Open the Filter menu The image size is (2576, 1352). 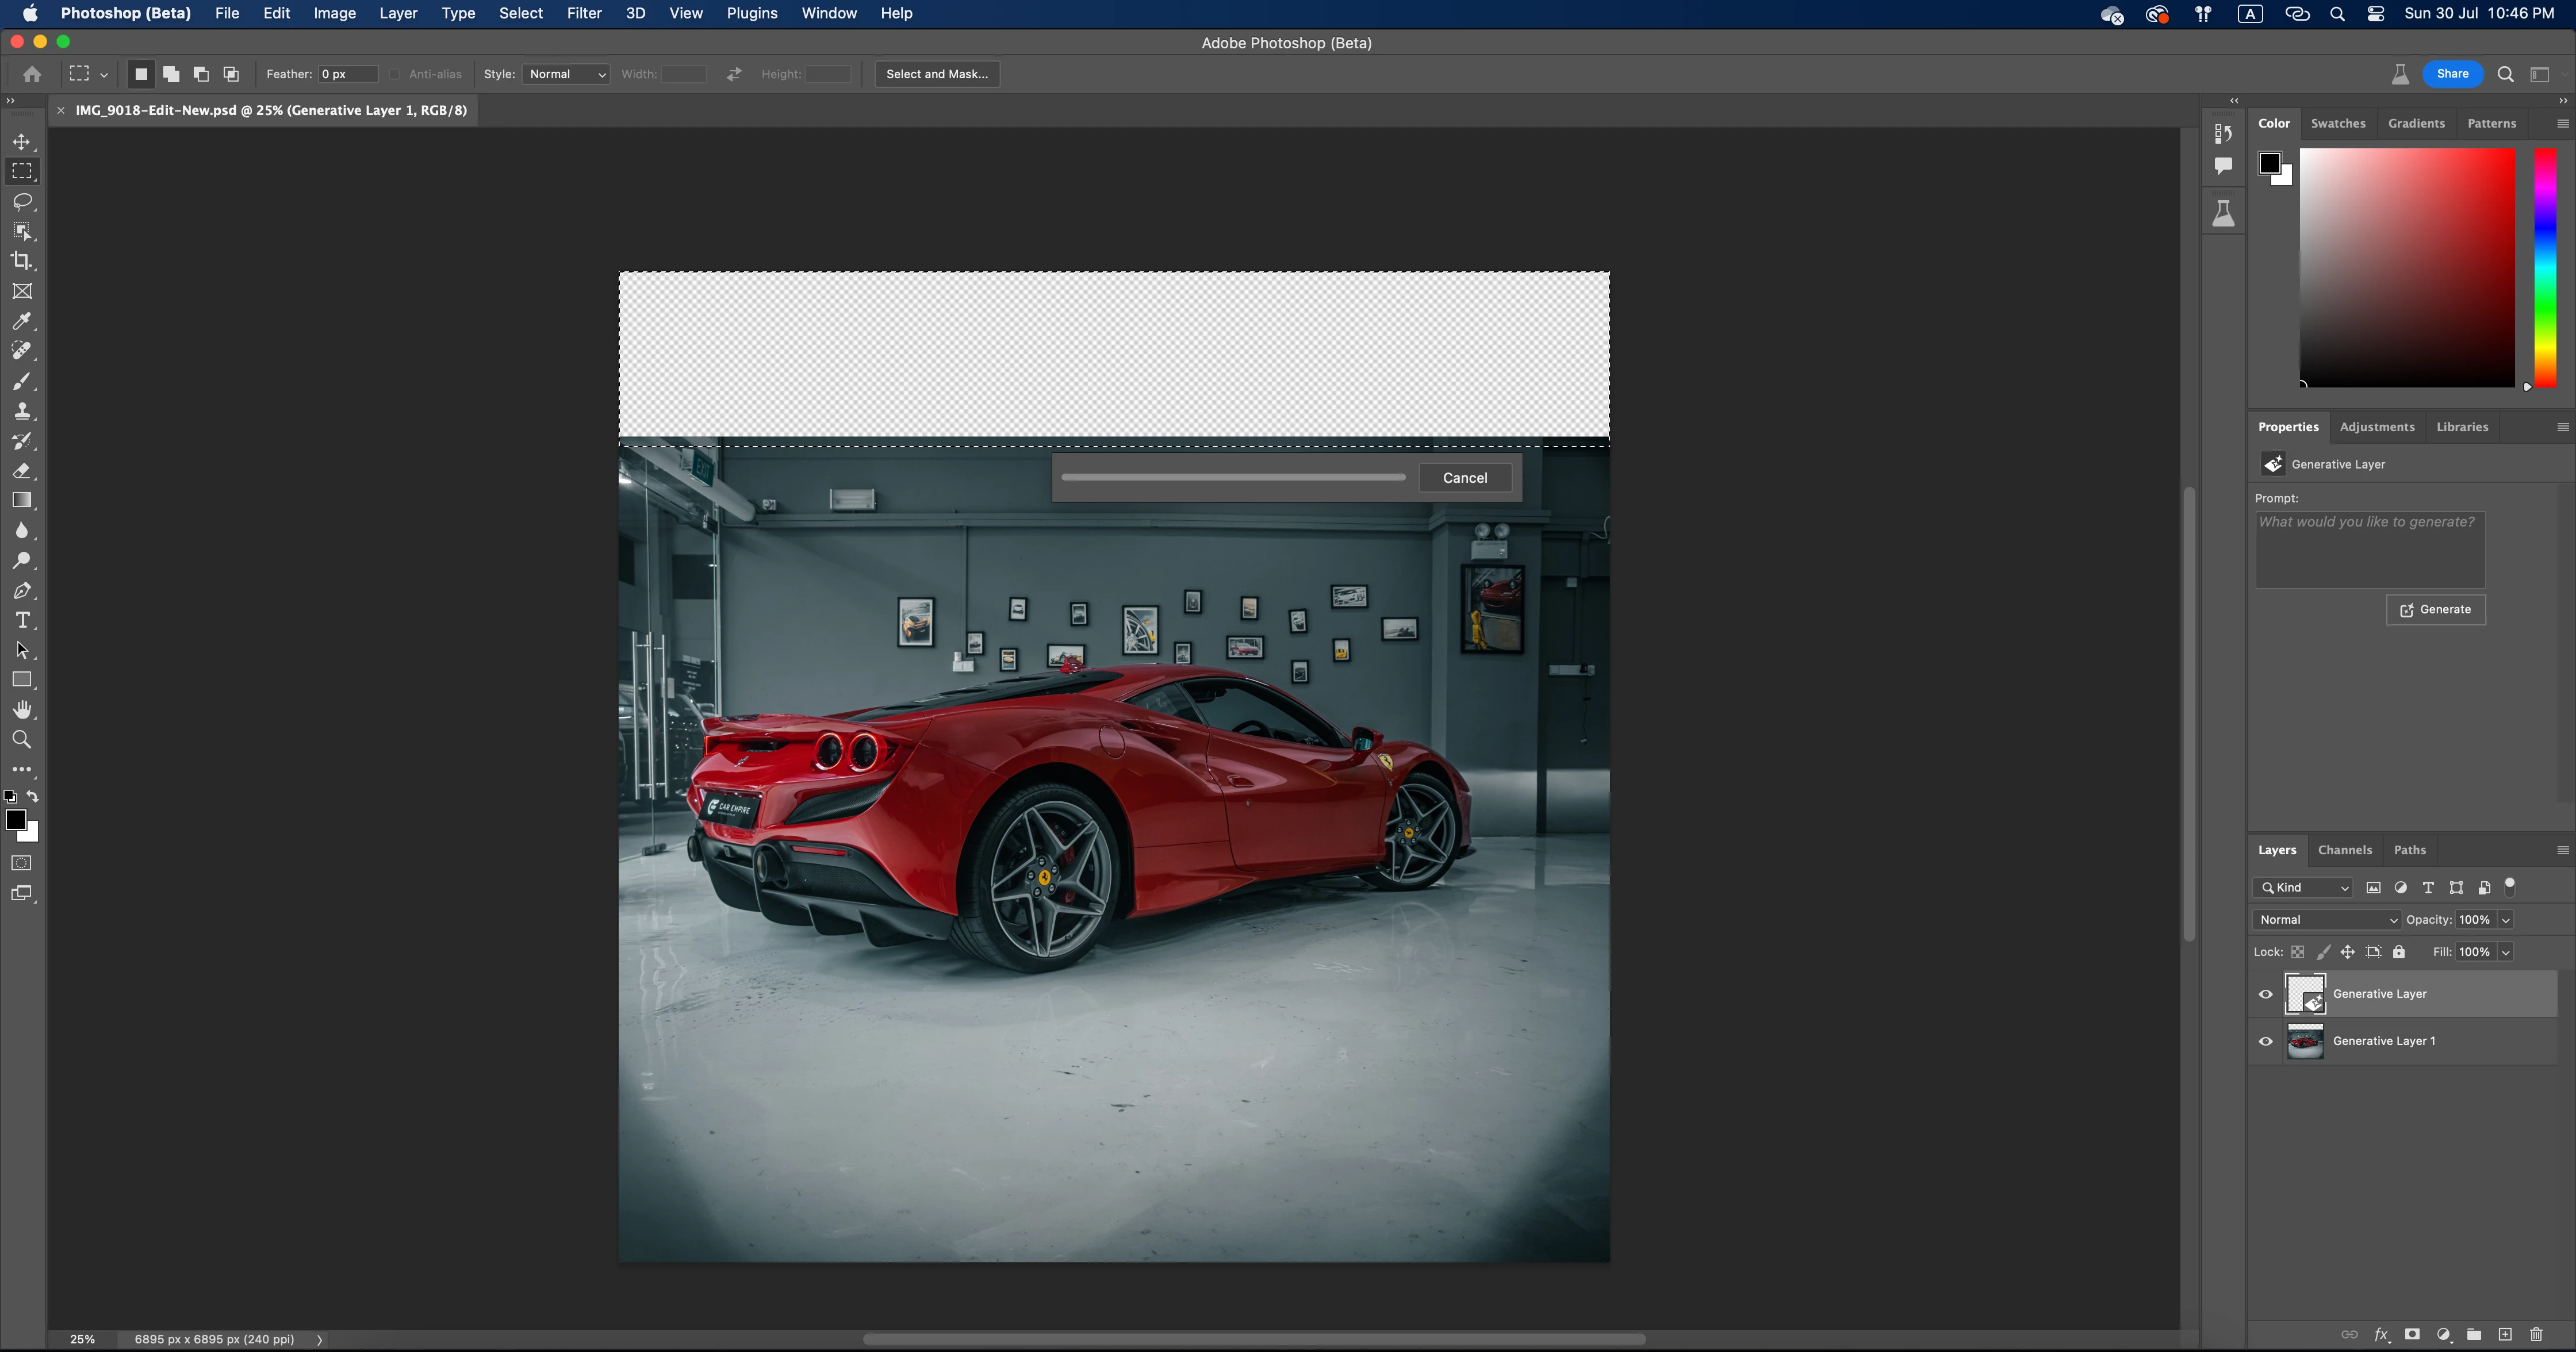tap(584, 13)
